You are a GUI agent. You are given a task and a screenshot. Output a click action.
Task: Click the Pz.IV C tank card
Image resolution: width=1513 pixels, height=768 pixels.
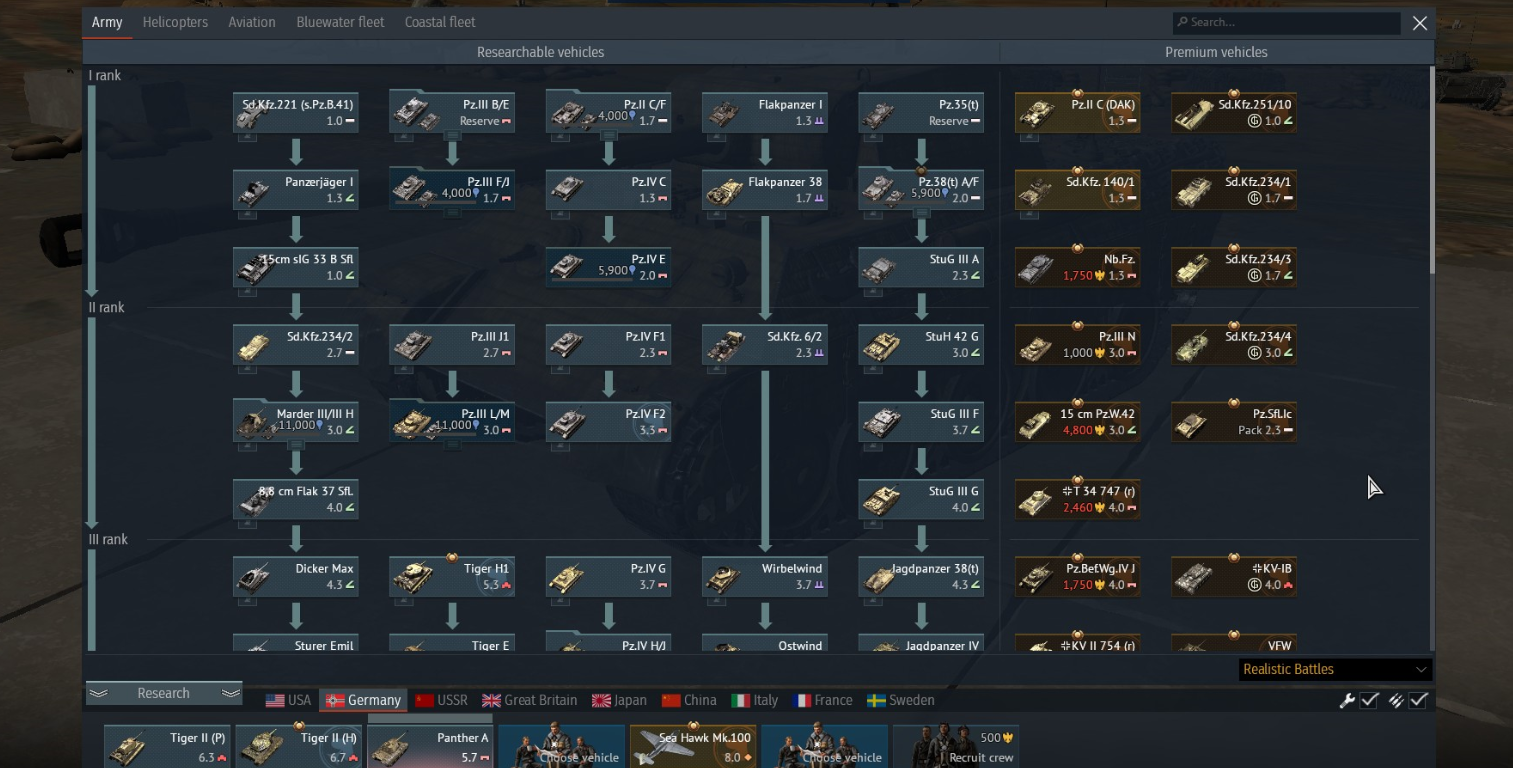click(x=608, y=190)
